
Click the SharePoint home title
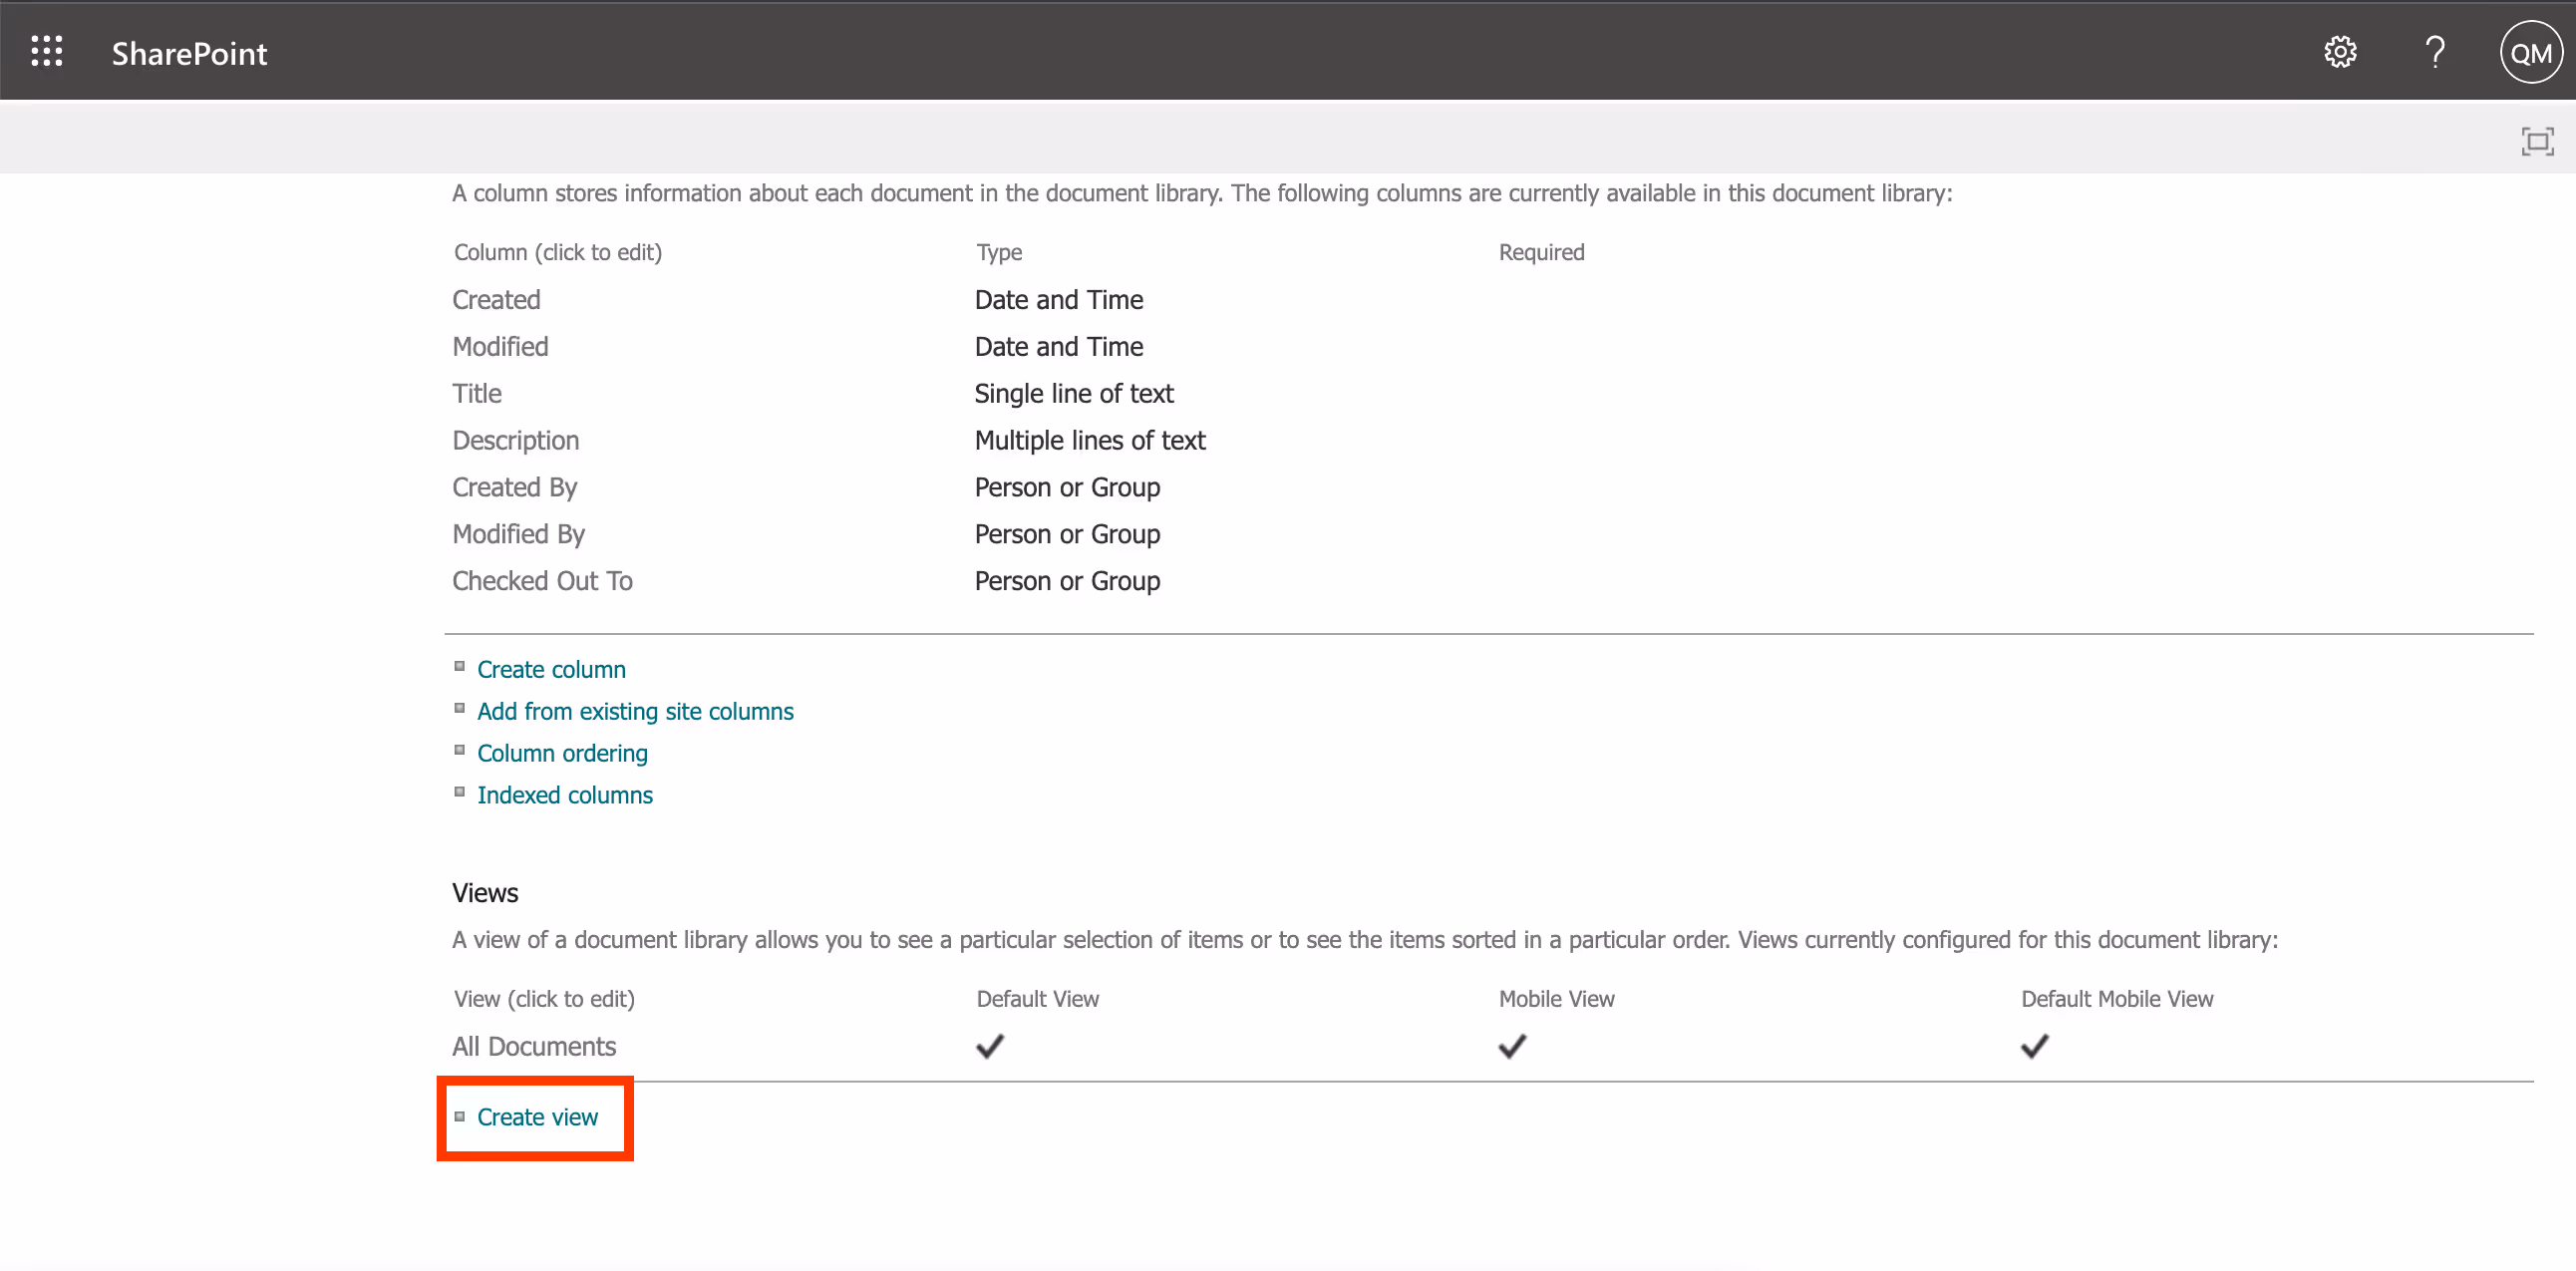point(189,53)
